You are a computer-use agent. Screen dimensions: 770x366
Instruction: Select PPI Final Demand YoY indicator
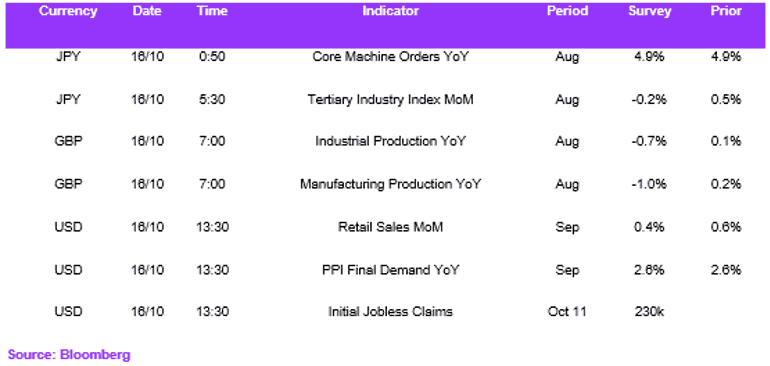click(390, 270)
